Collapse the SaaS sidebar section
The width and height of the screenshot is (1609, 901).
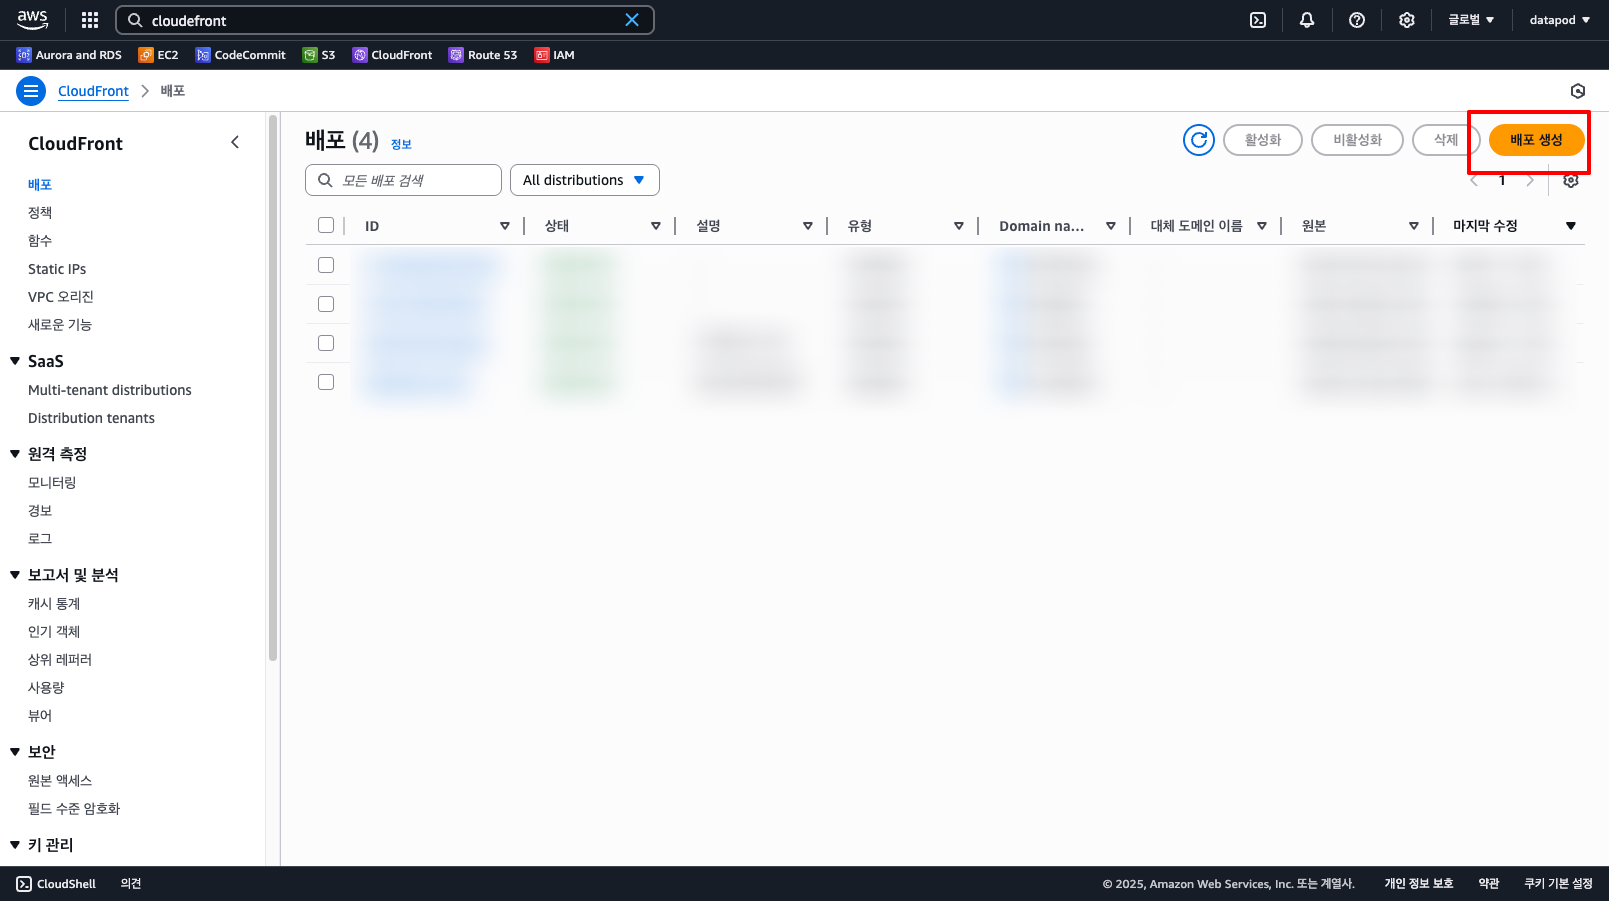pos(15,361)
